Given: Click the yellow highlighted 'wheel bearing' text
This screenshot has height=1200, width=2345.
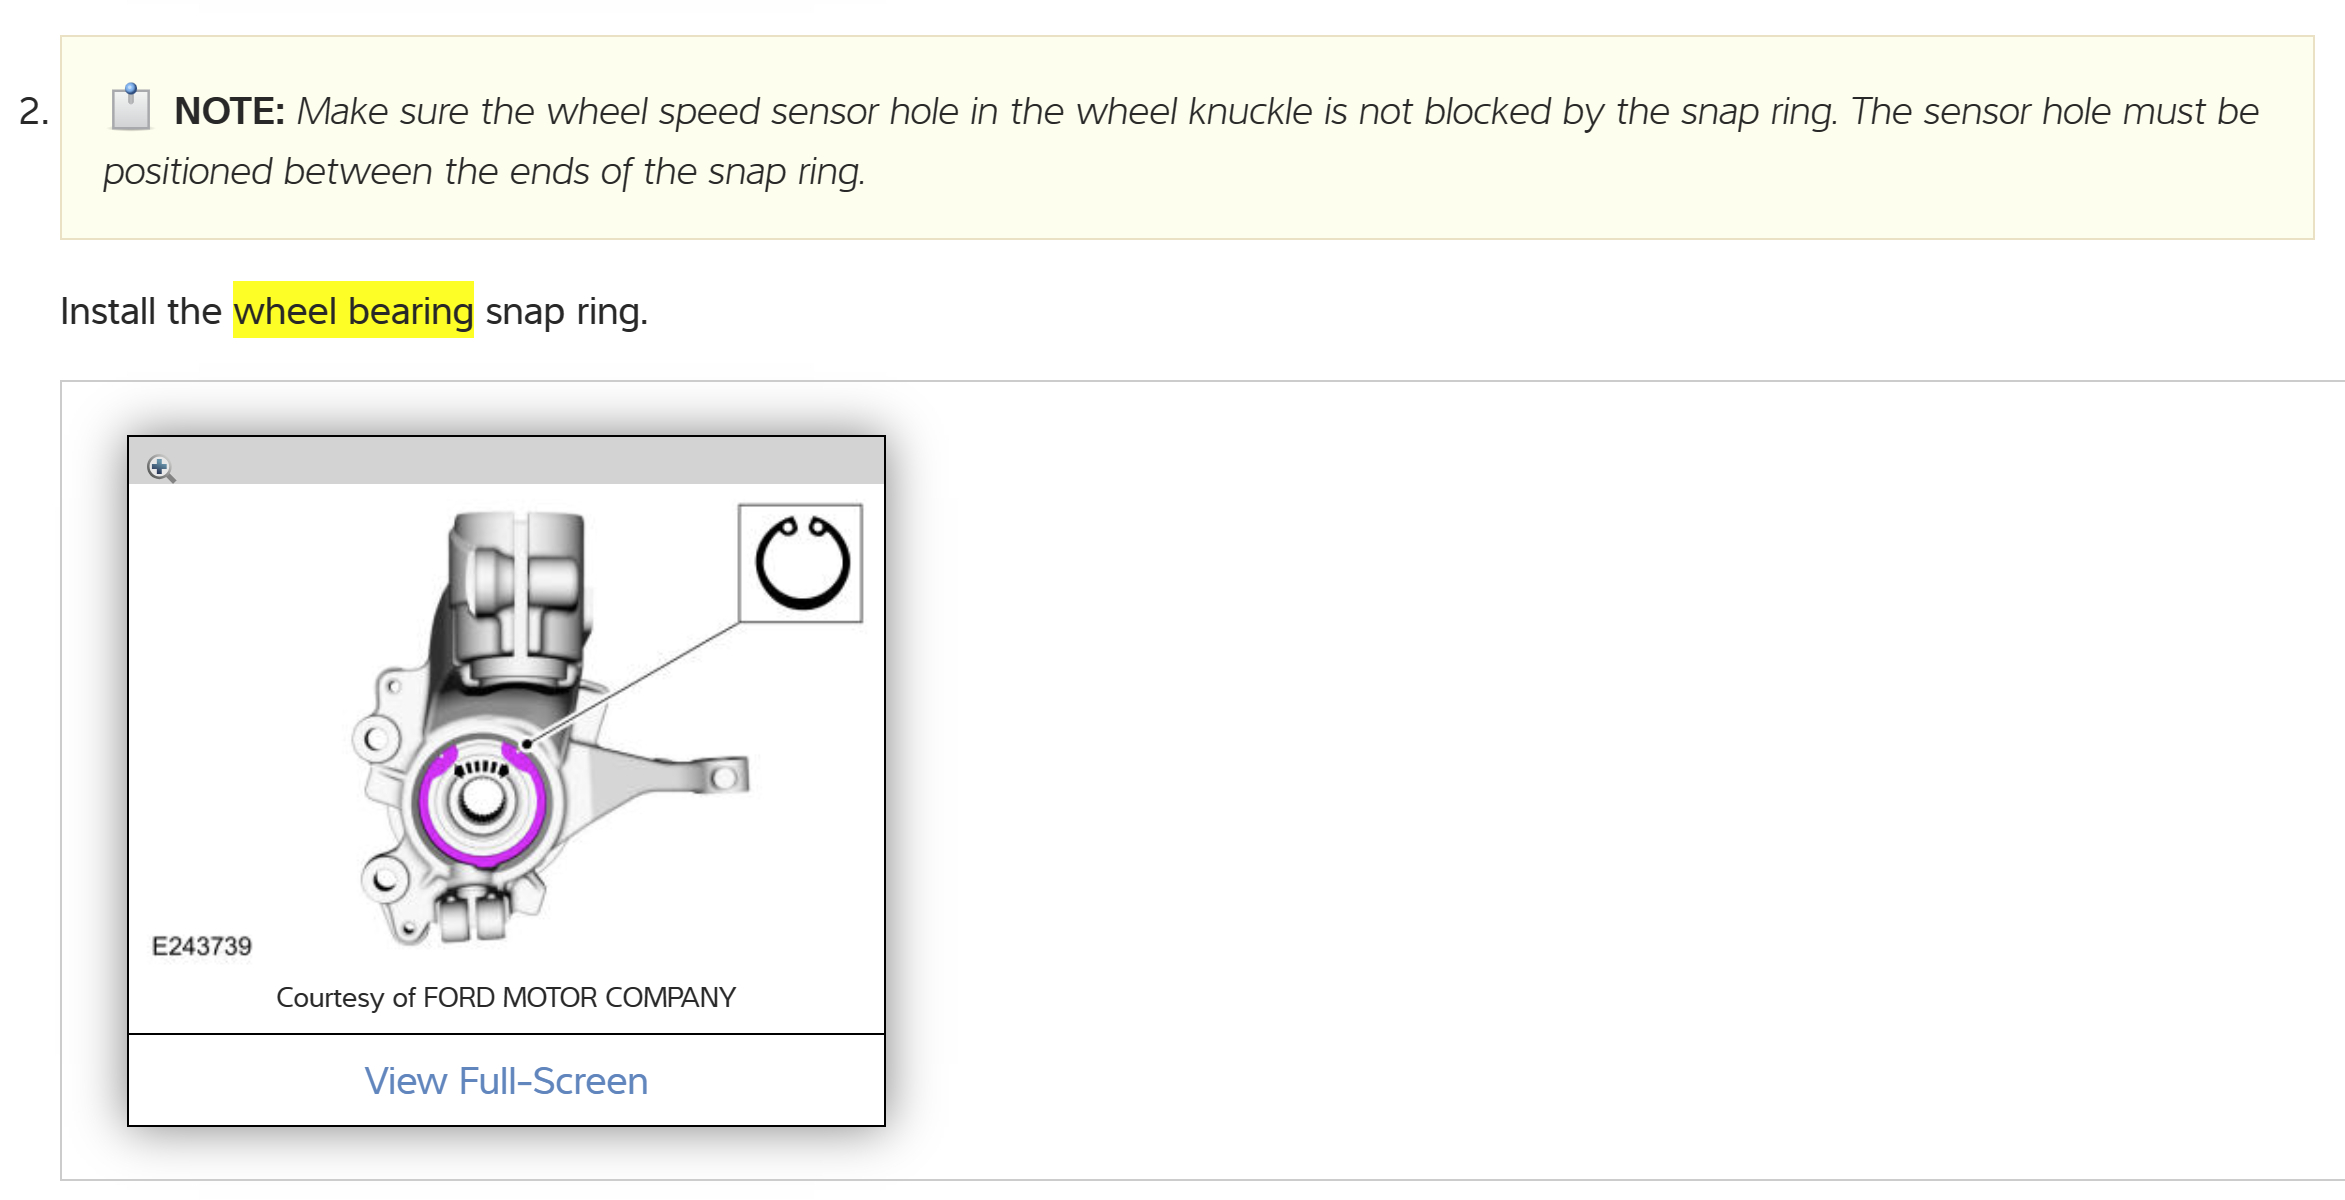Looking at the screenshot, I should (353, 311).
